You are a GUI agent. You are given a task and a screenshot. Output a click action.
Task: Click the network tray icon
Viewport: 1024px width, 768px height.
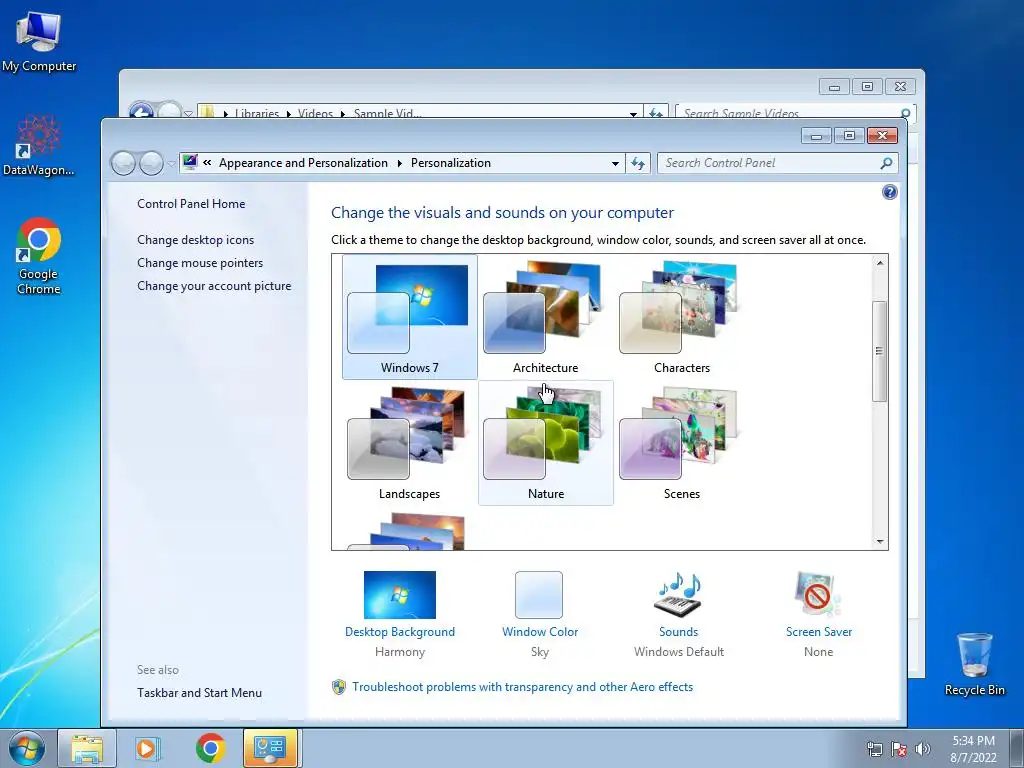(x=874, y=749)
